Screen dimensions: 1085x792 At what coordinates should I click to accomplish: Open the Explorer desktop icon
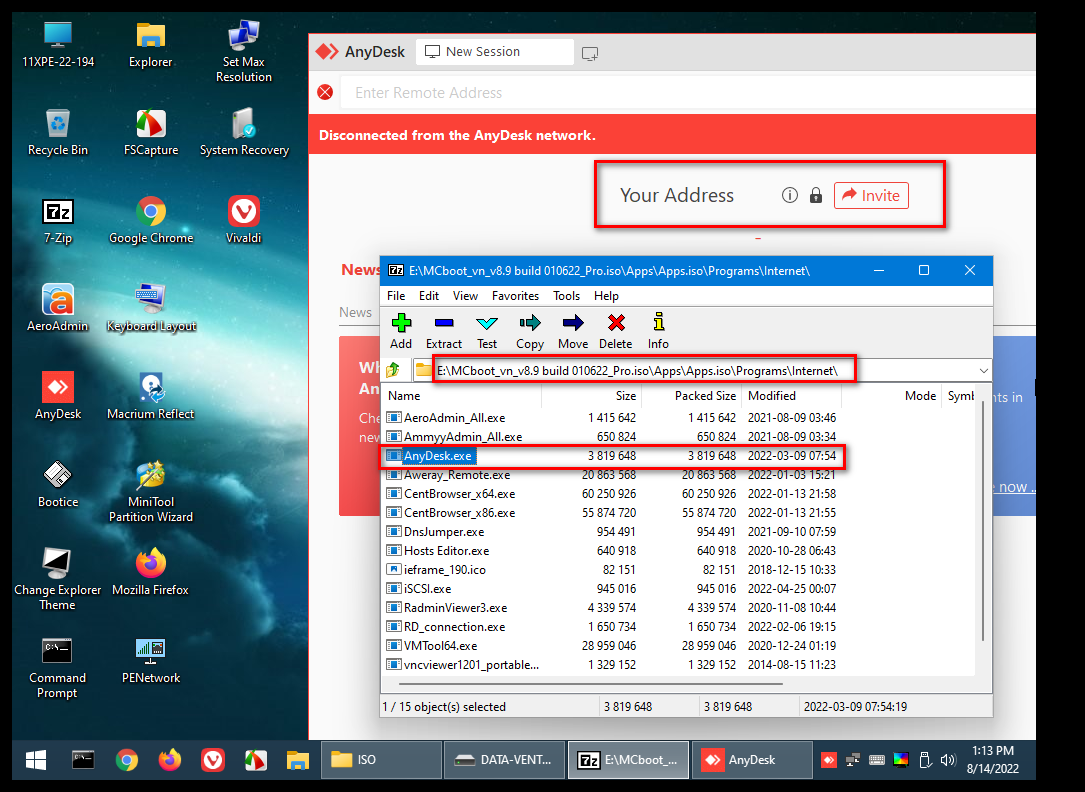coord(151,45)
